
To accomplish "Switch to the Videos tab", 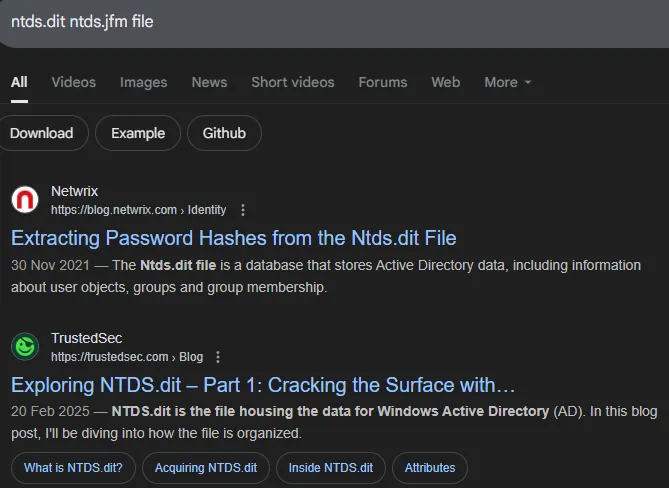I will (74, 82).
